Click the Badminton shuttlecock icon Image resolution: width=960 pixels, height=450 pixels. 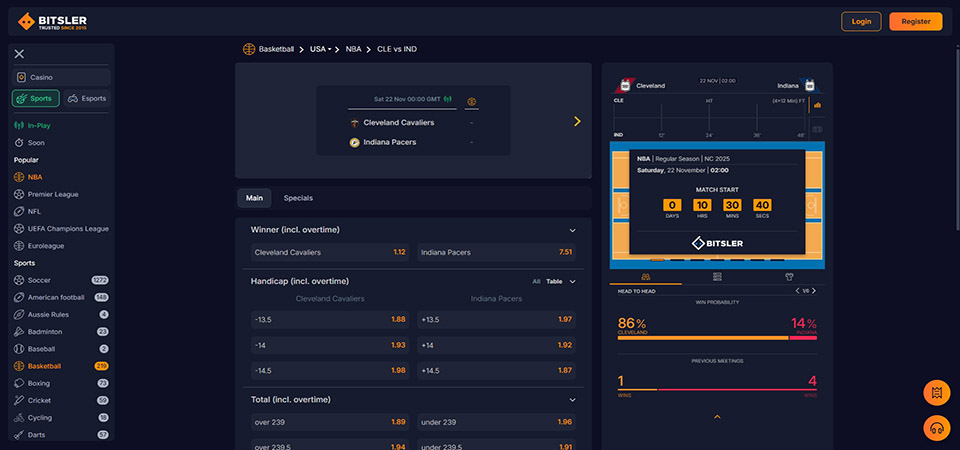19,332
